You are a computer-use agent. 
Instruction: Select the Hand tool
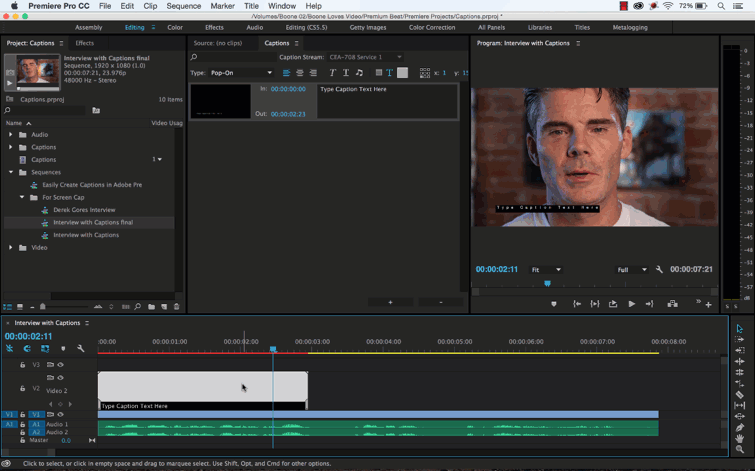[739, 438]
